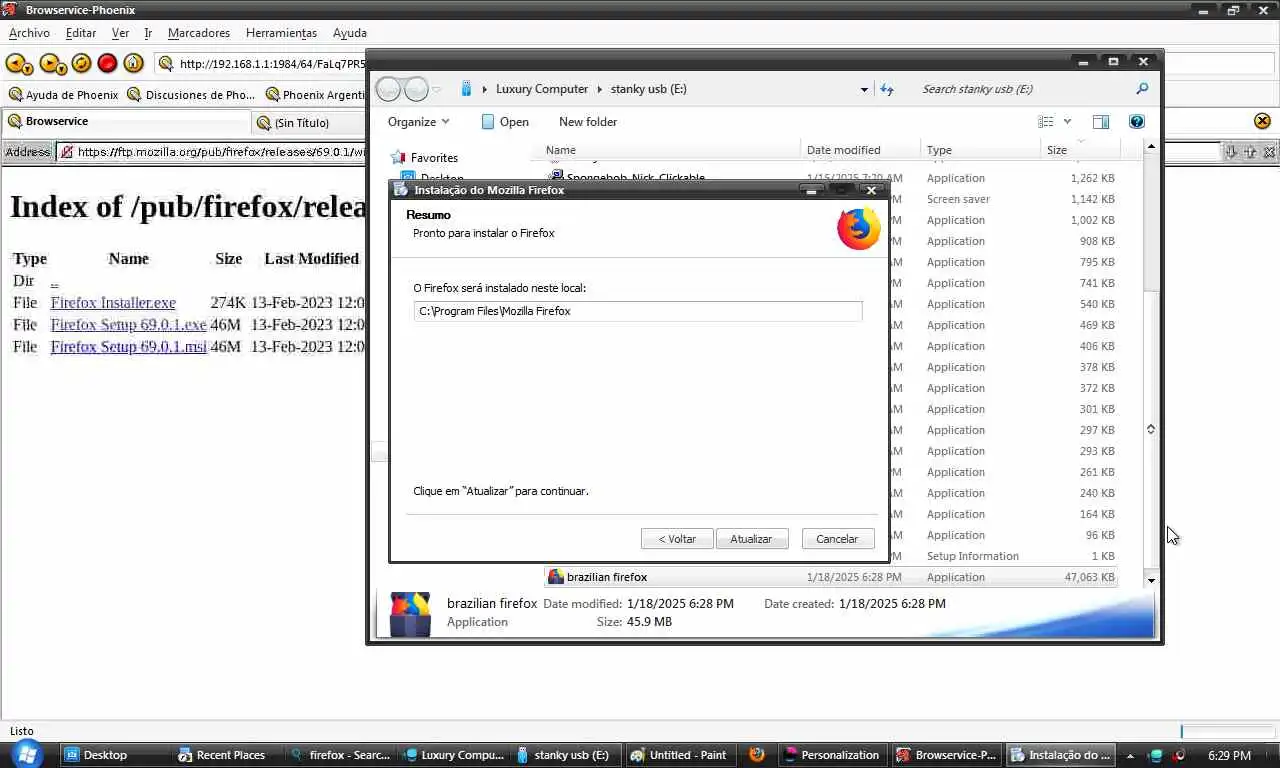Click the USB drive icon in breadcrumb

pyautogui.click(x=466, y=89)
